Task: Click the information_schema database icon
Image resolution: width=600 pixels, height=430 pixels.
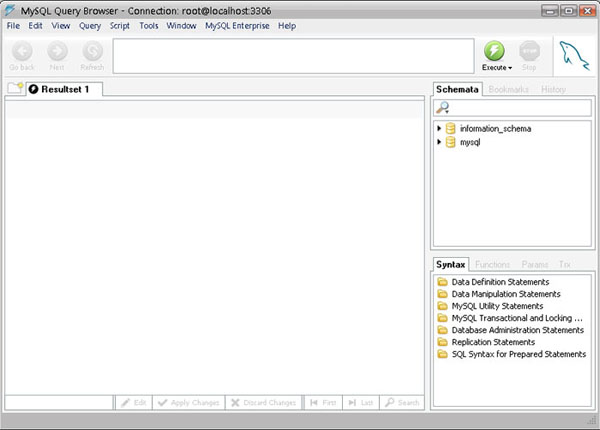Action: [x=451, y=129]
